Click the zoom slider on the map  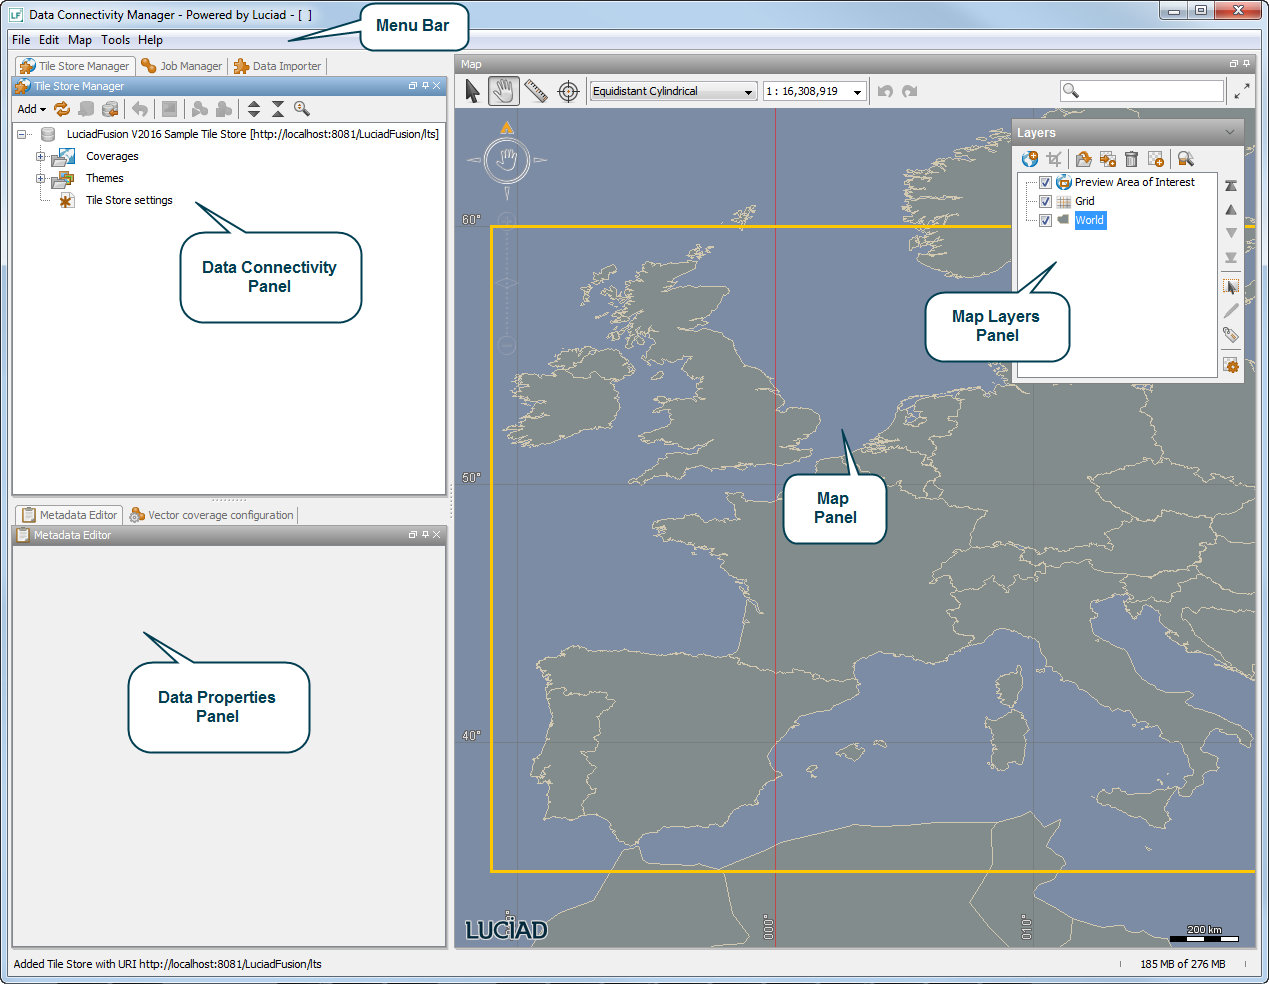tap(507, 283)
